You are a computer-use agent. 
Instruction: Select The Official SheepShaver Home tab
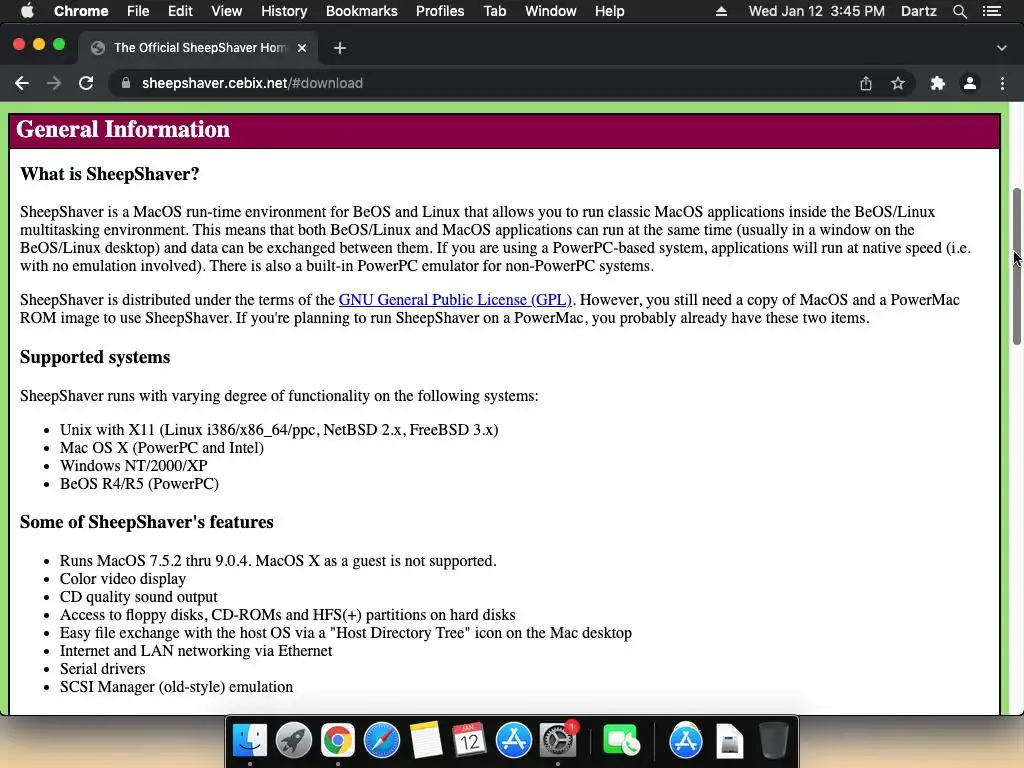point(199,48)
